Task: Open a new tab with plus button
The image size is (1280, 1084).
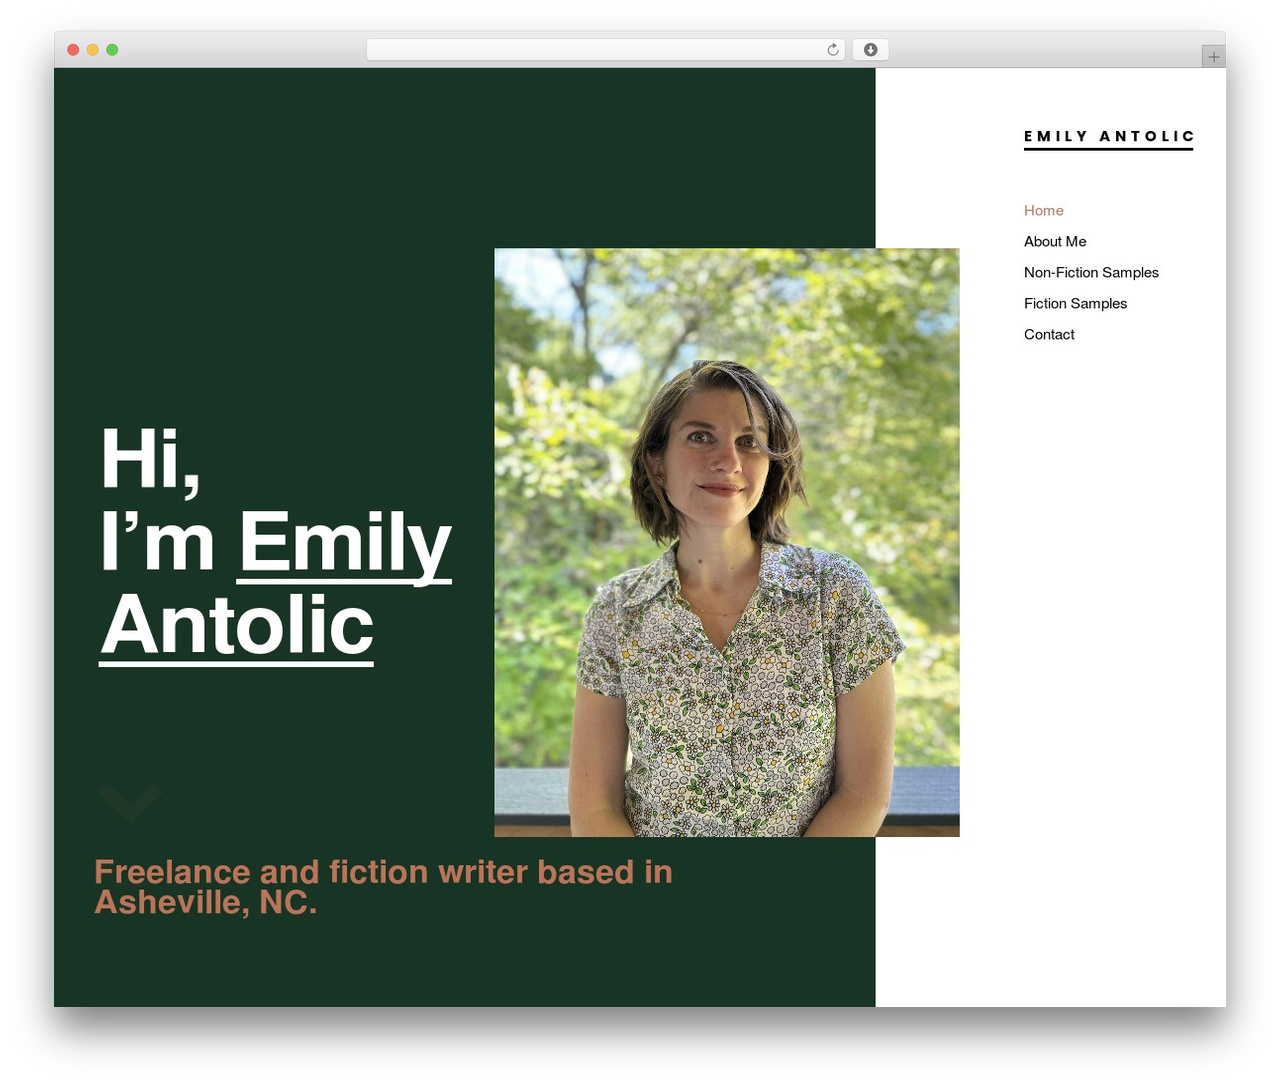Action: pos(1213,57)
